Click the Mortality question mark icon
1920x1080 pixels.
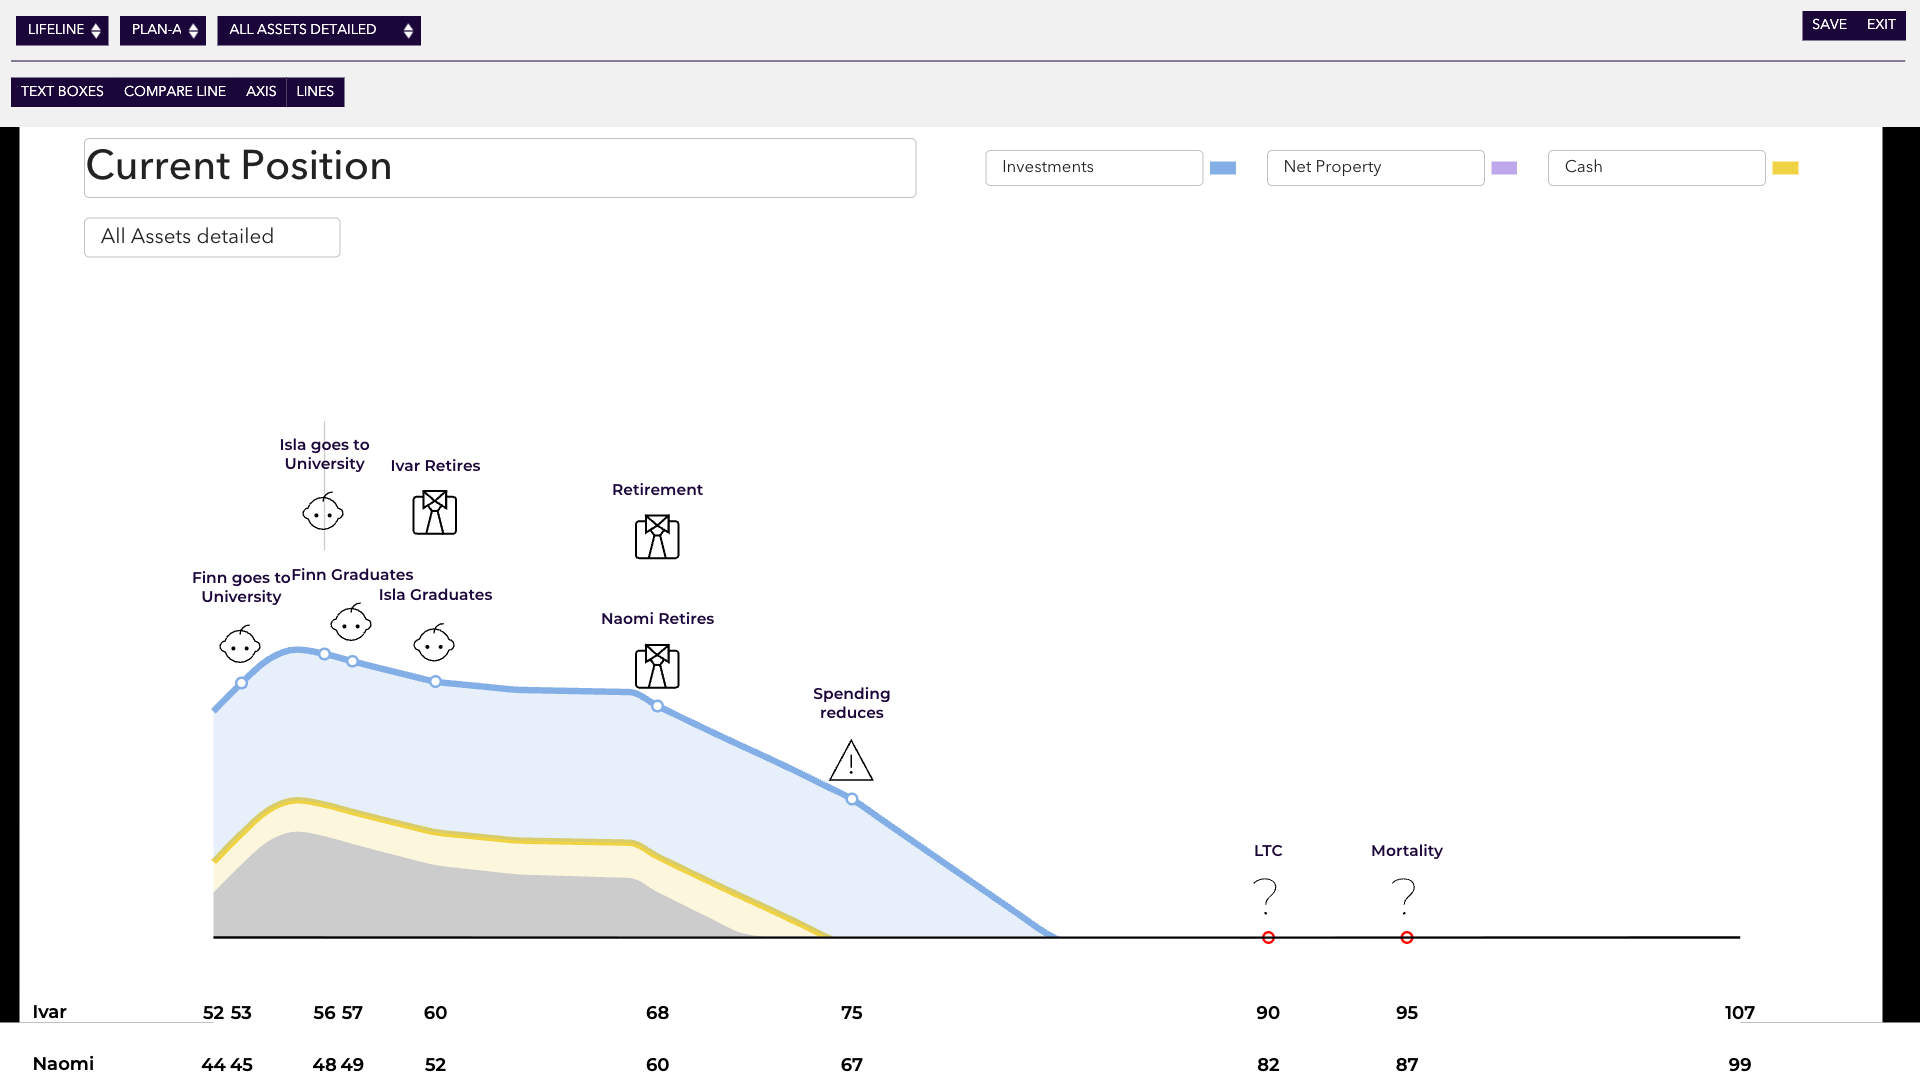(x=1404, y=896)
